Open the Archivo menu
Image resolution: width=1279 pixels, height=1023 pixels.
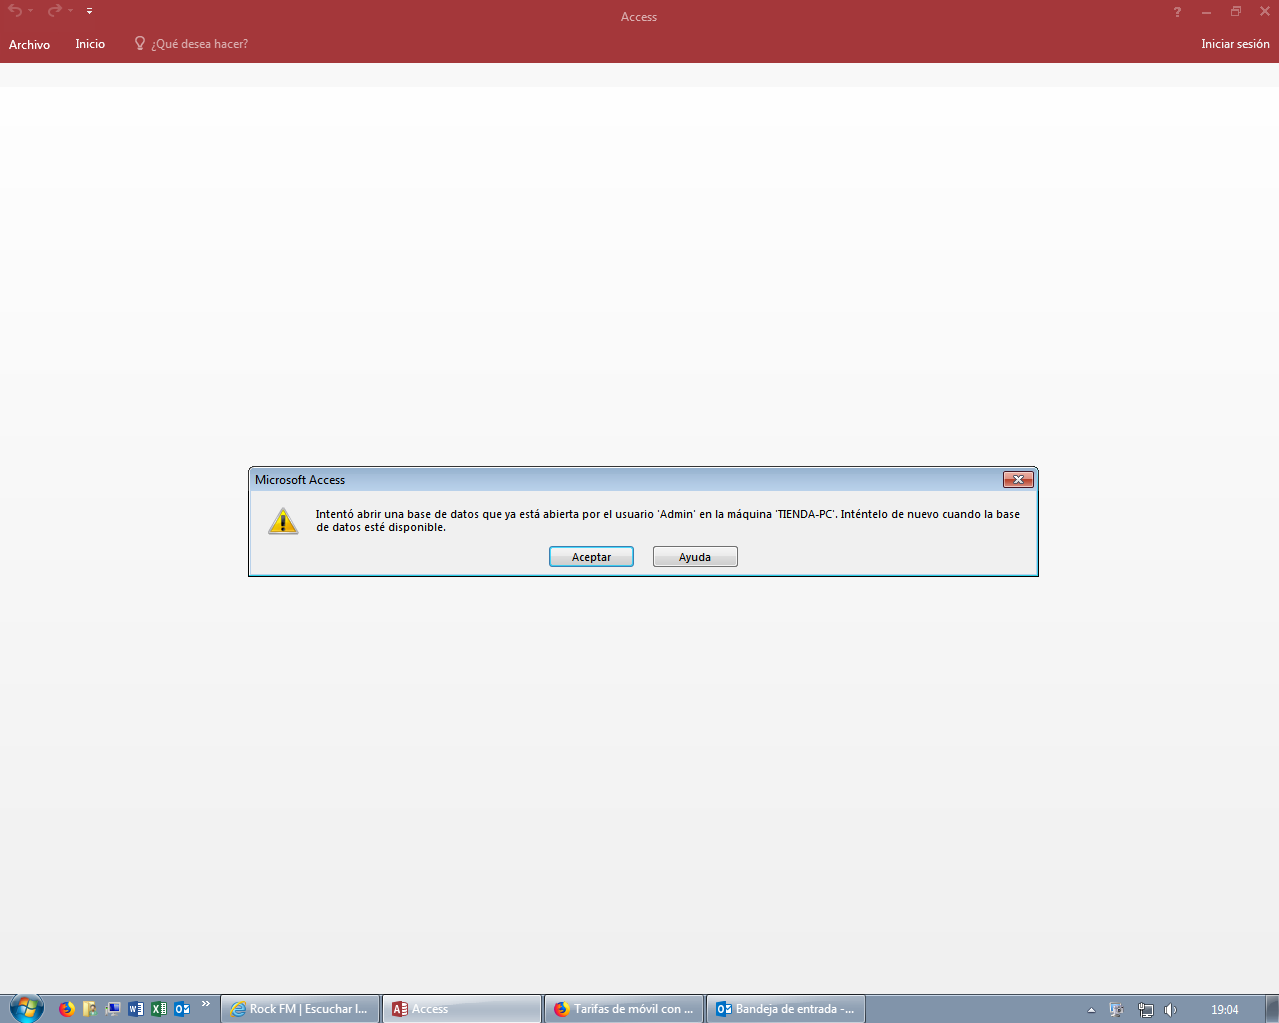29,44
